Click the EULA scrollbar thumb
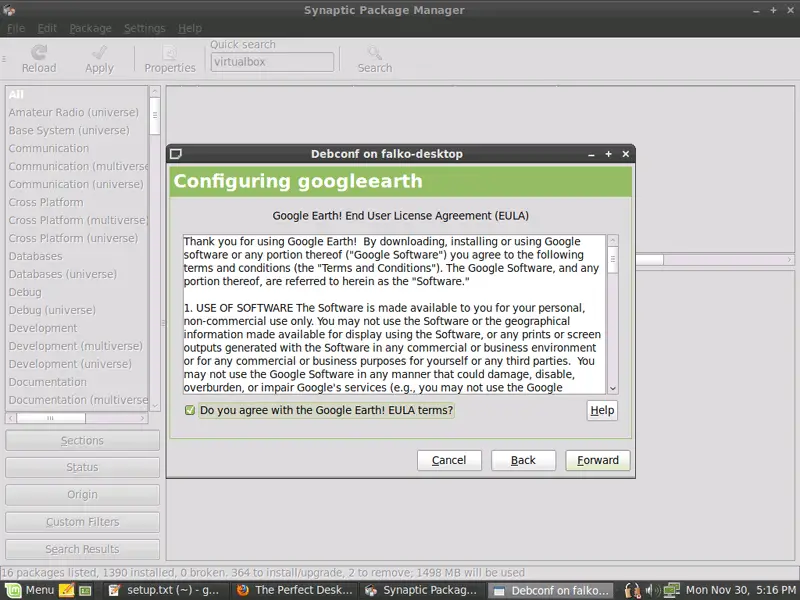This screenshot has height=600, width=800. (x=613, y=259)
